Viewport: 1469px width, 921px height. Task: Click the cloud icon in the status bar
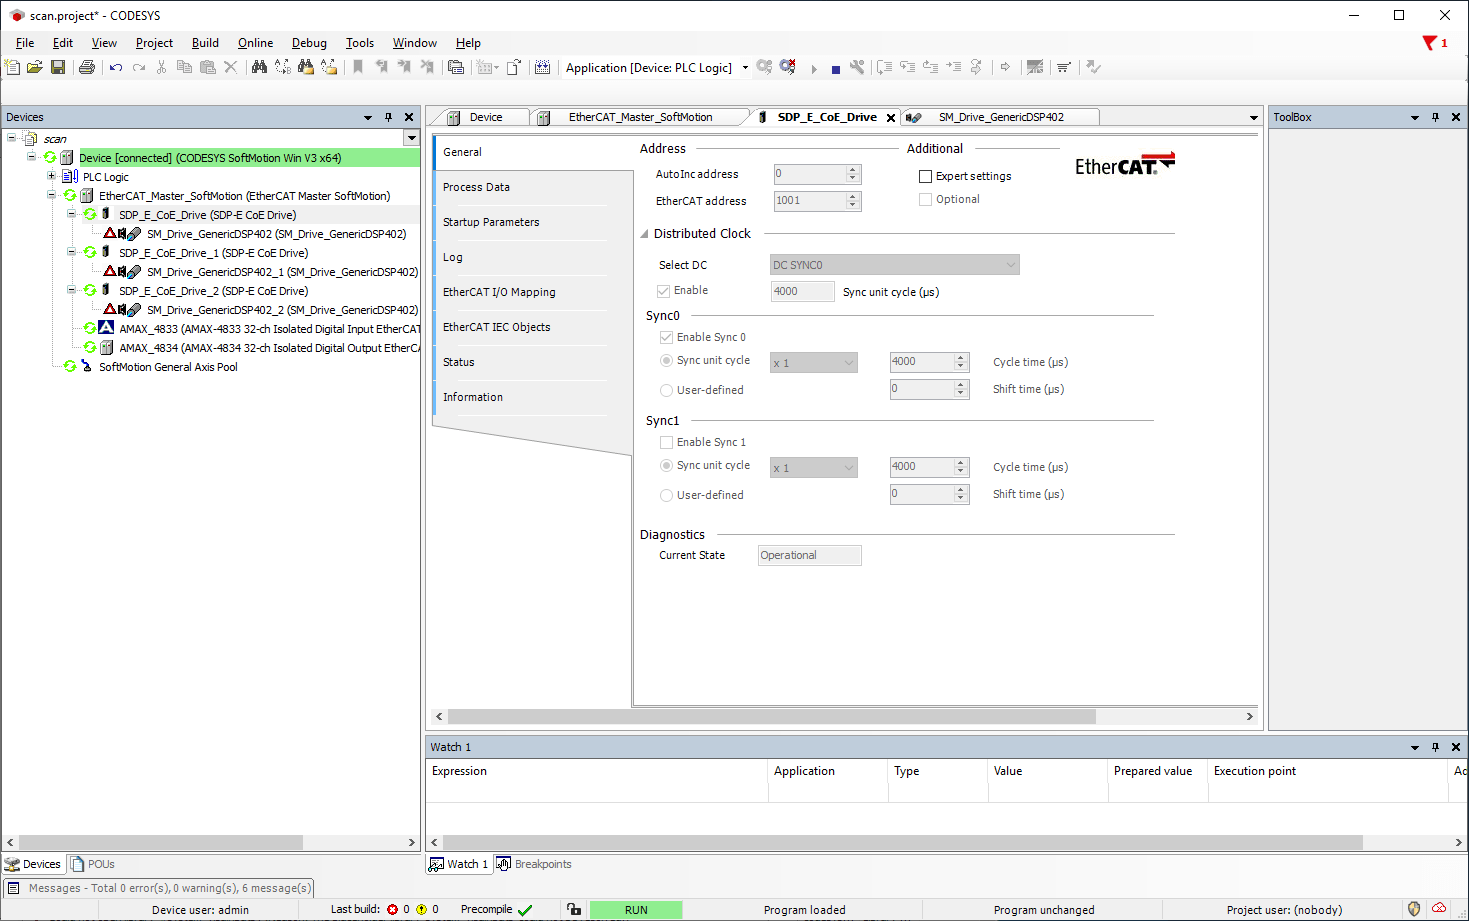coord(1439,909)
